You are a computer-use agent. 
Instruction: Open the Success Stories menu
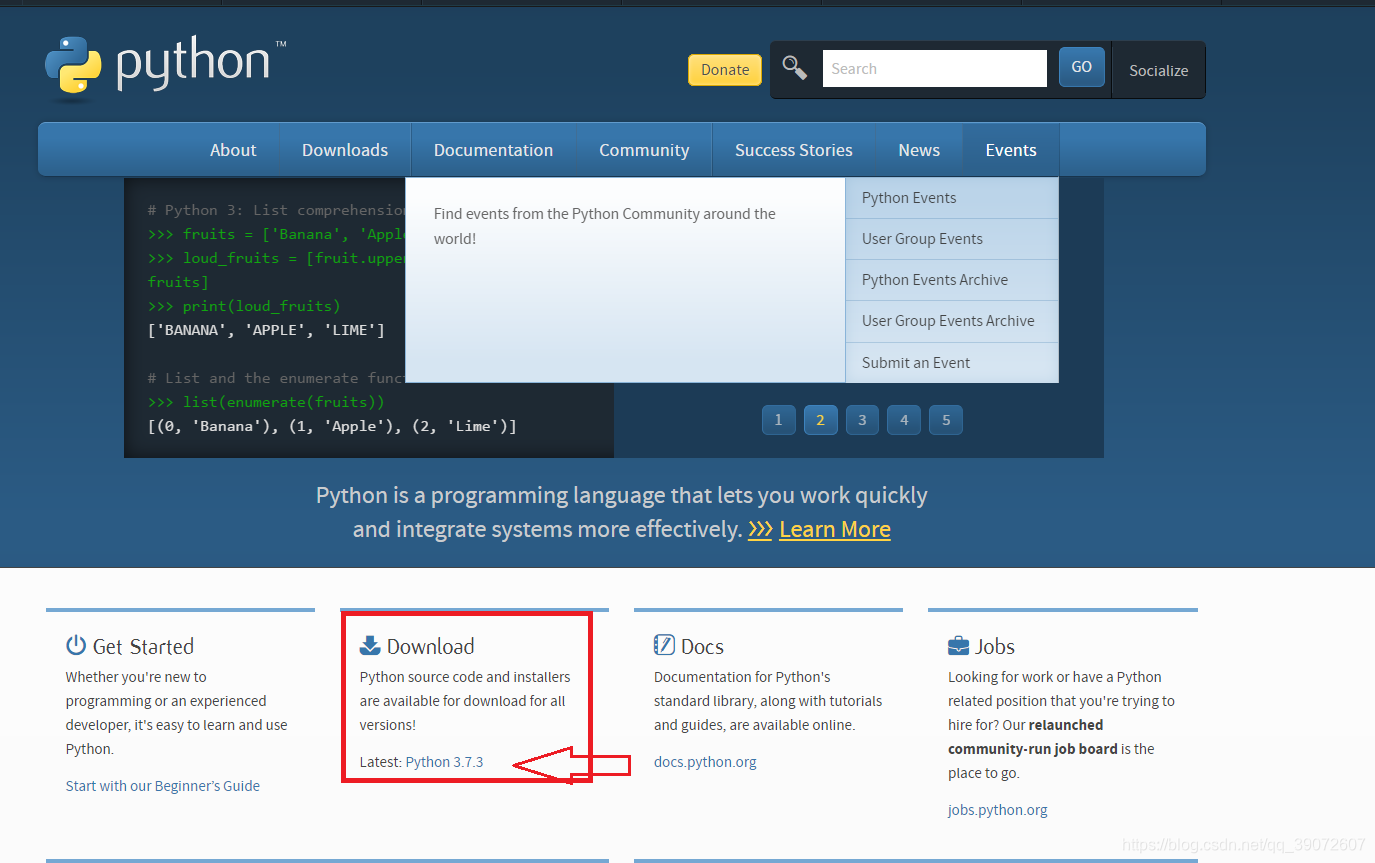point(794,150)
